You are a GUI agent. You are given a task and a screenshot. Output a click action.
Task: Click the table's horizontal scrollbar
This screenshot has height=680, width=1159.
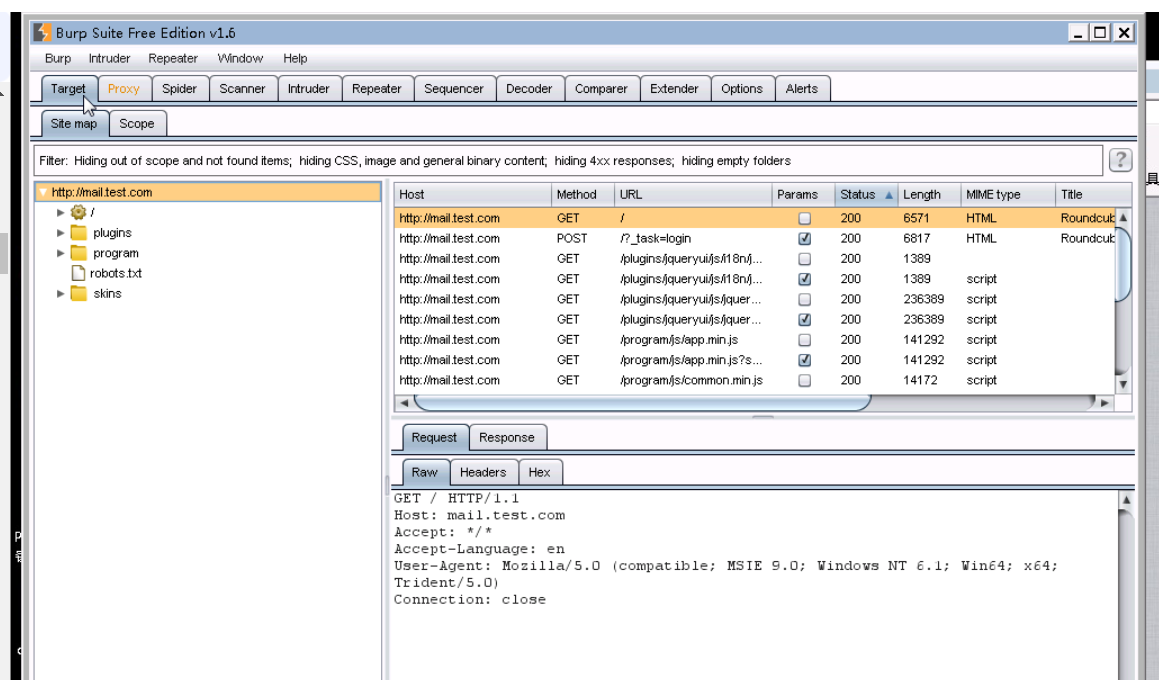[x=640, y=402]
